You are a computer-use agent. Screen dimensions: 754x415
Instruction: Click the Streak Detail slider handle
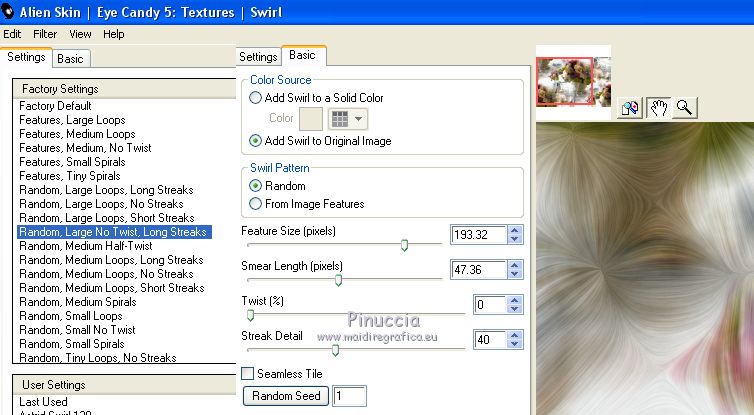335,351
